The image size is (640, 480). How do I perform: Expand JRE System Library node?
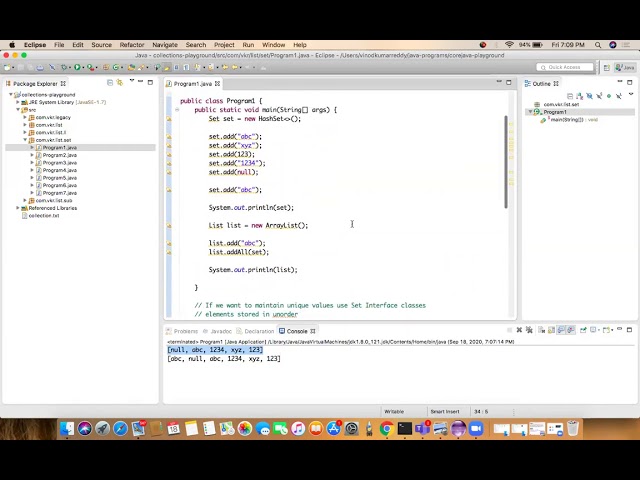[x=18, y=102]
